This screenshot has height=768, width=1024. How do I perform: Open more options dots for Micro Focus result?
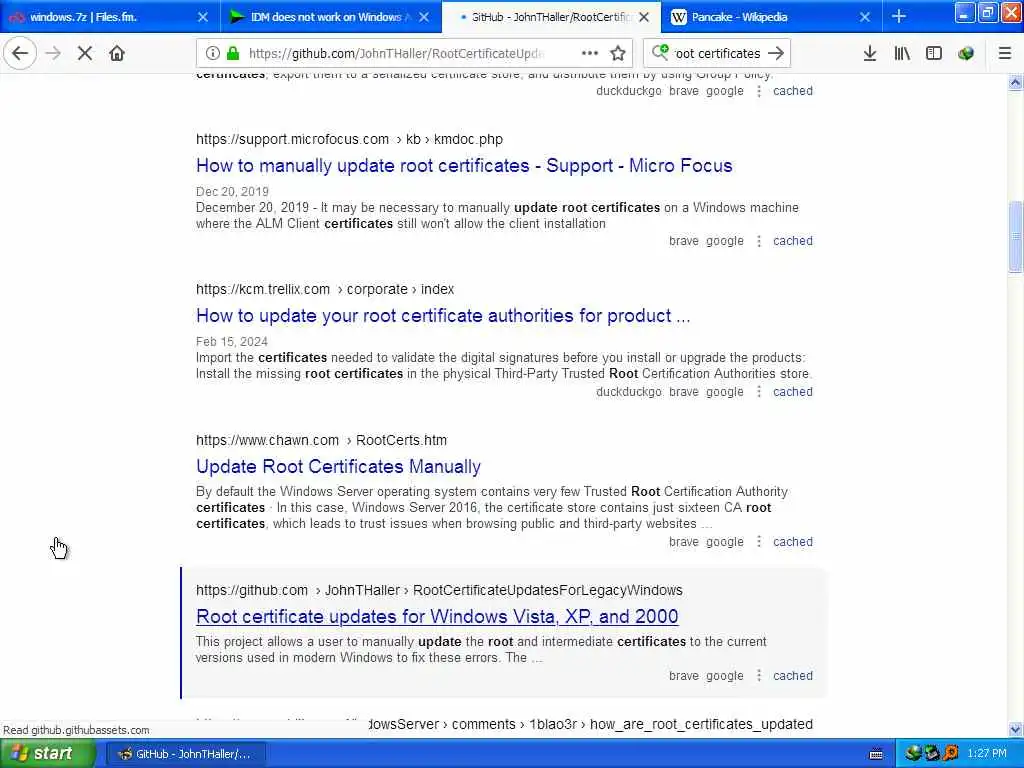[759, 241]
